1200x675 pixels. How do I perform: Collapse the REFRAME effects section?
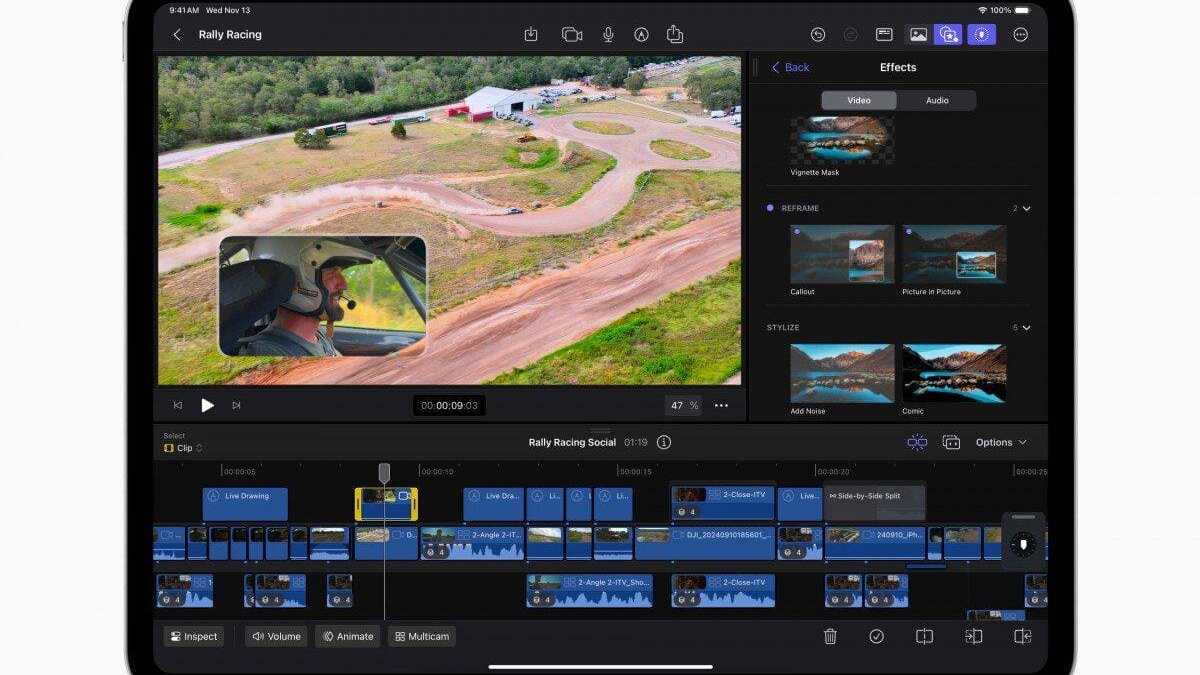[1026, 208]
